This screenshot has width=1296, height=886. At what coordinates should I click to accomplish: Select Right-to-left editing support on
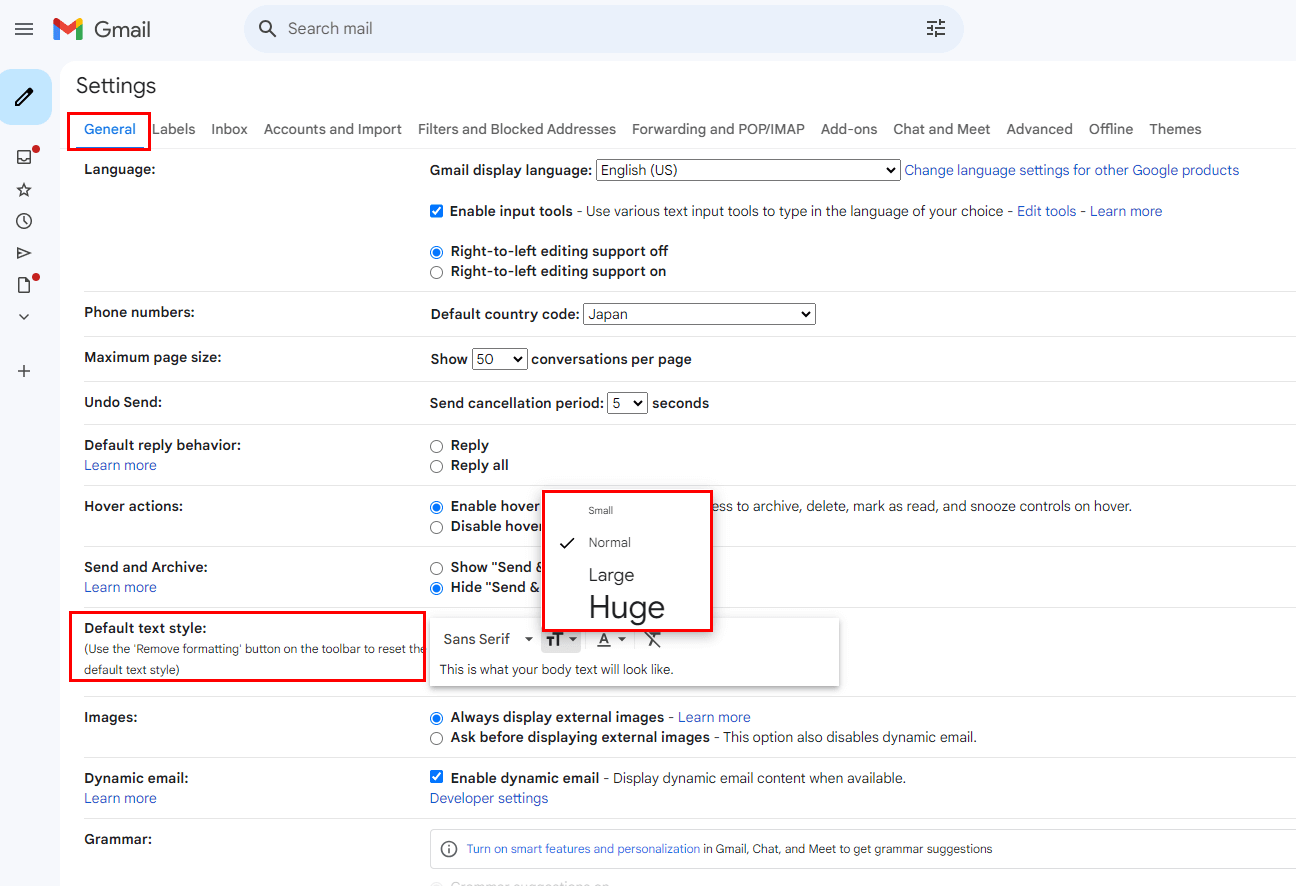[436, 272]
